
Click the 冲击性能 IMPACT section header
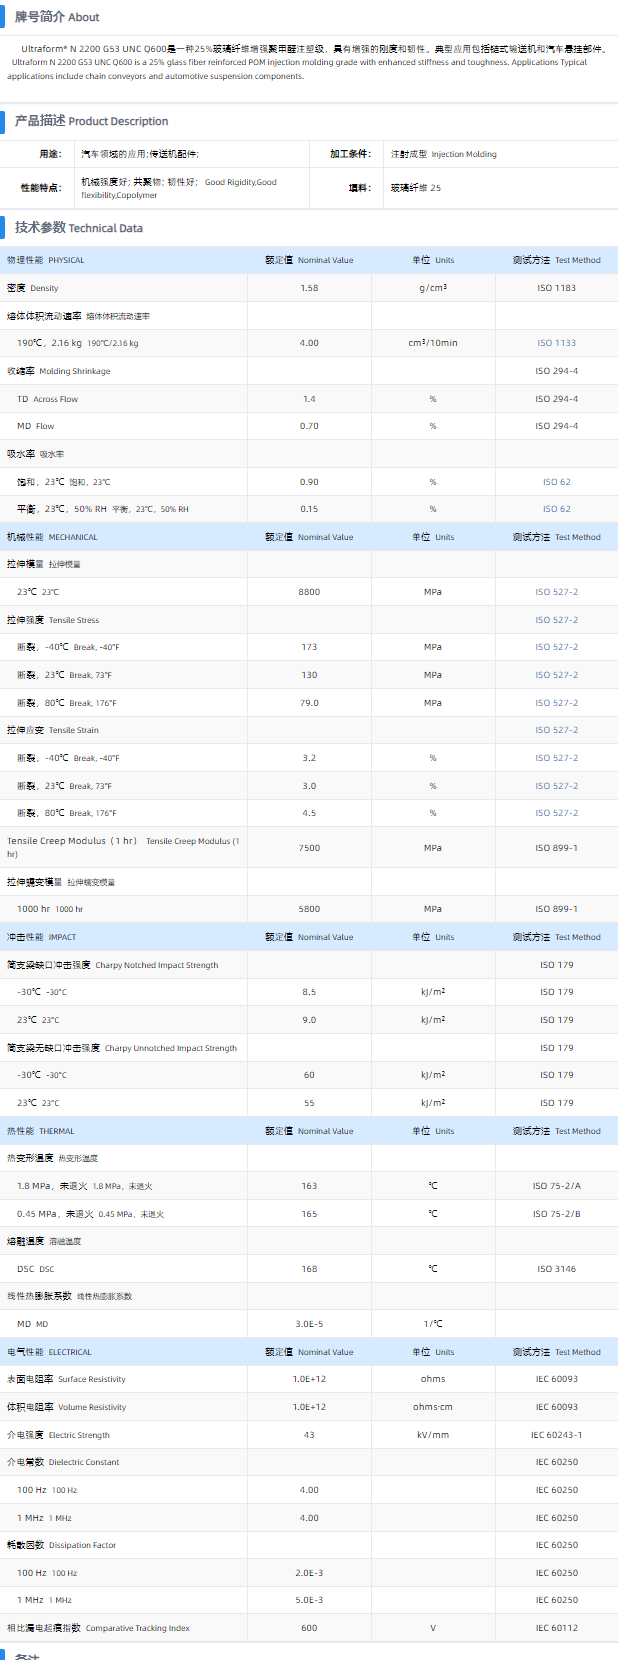(41, 937)
